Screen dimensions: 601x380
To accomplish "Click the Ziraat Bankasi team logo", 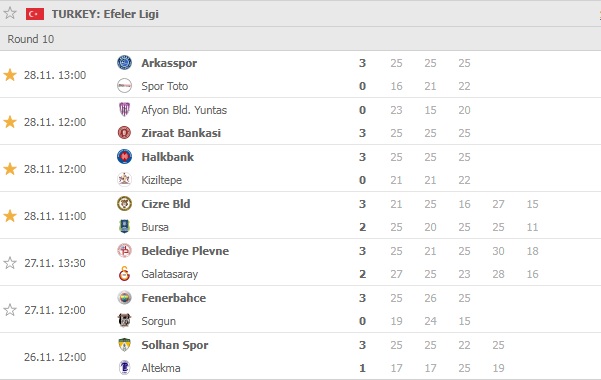I will point(124,133).
